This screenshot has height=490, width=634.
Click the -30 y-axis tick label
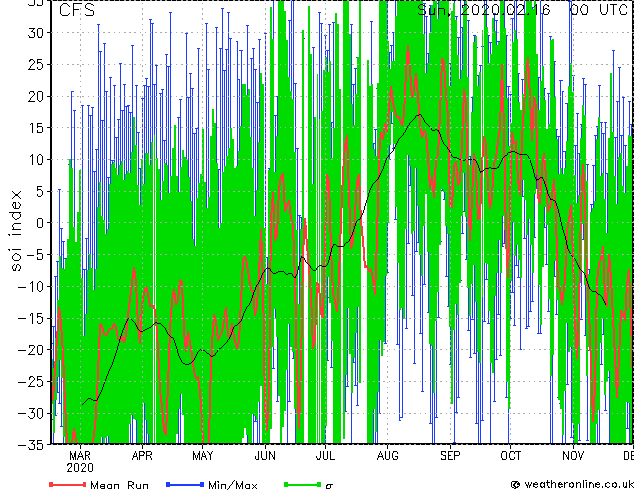31,413
